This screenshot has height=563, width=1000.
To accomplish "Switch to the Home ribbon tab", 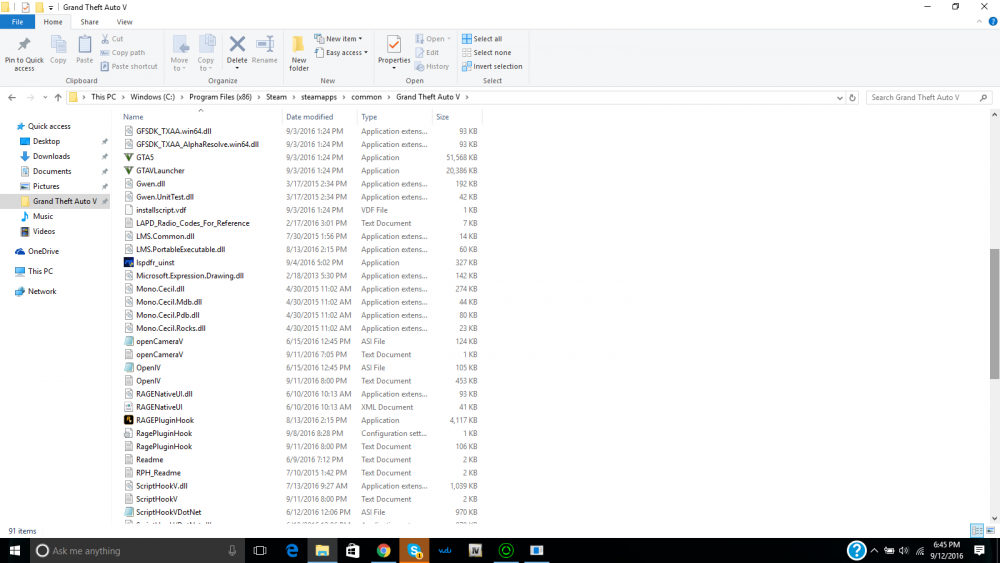I will click(53, 22).
